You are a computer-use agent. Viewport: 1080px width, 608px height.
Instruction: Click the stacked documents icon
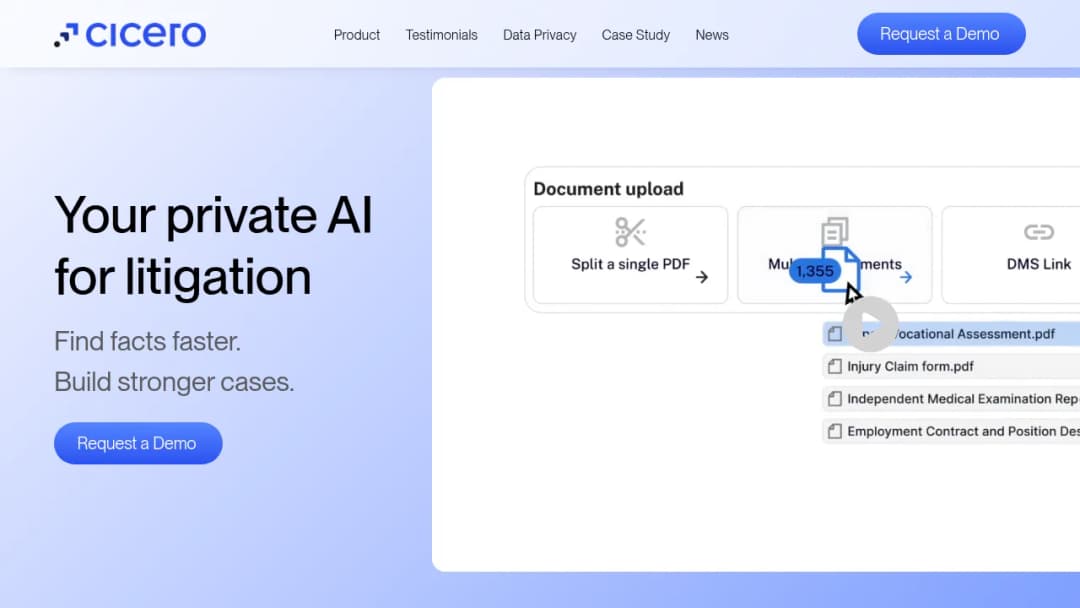pyautogui.click(x=835, y=231)
